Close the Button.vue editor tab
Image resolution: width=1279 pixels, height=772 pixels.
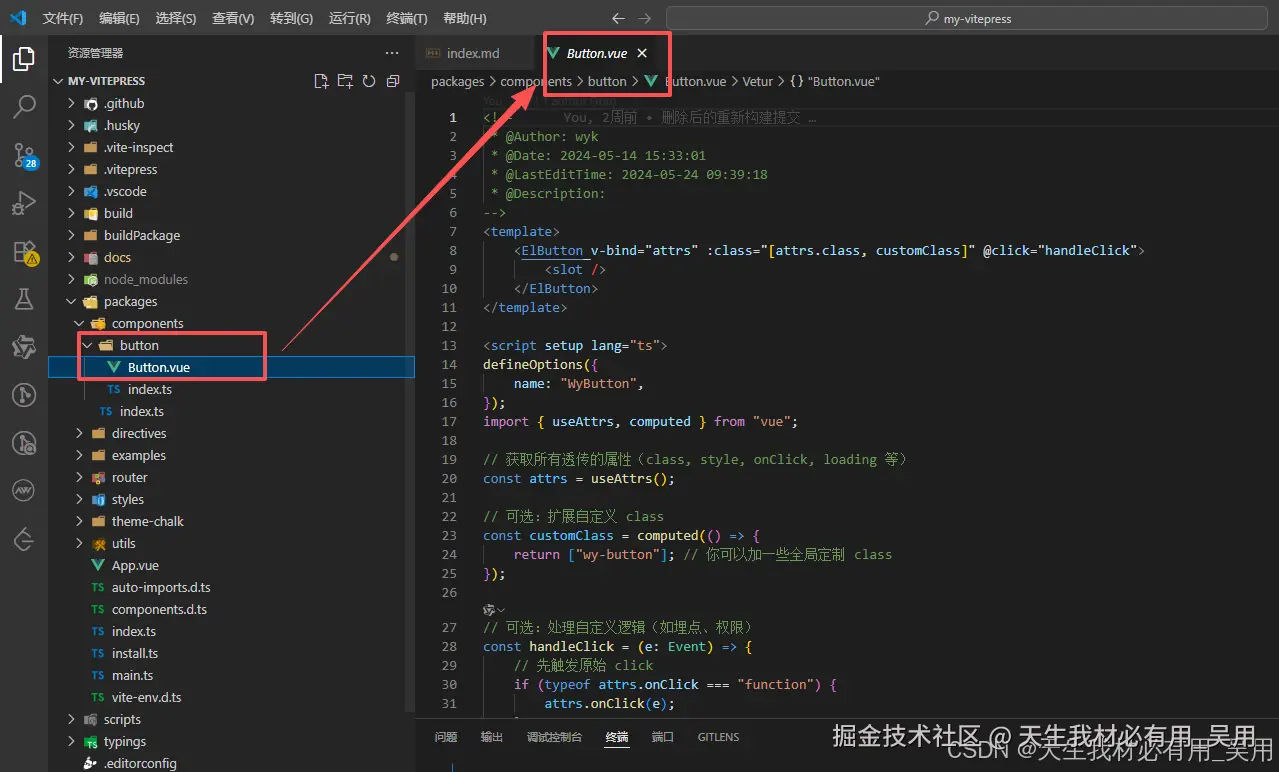pyautogui.click(x=642, y=53)
